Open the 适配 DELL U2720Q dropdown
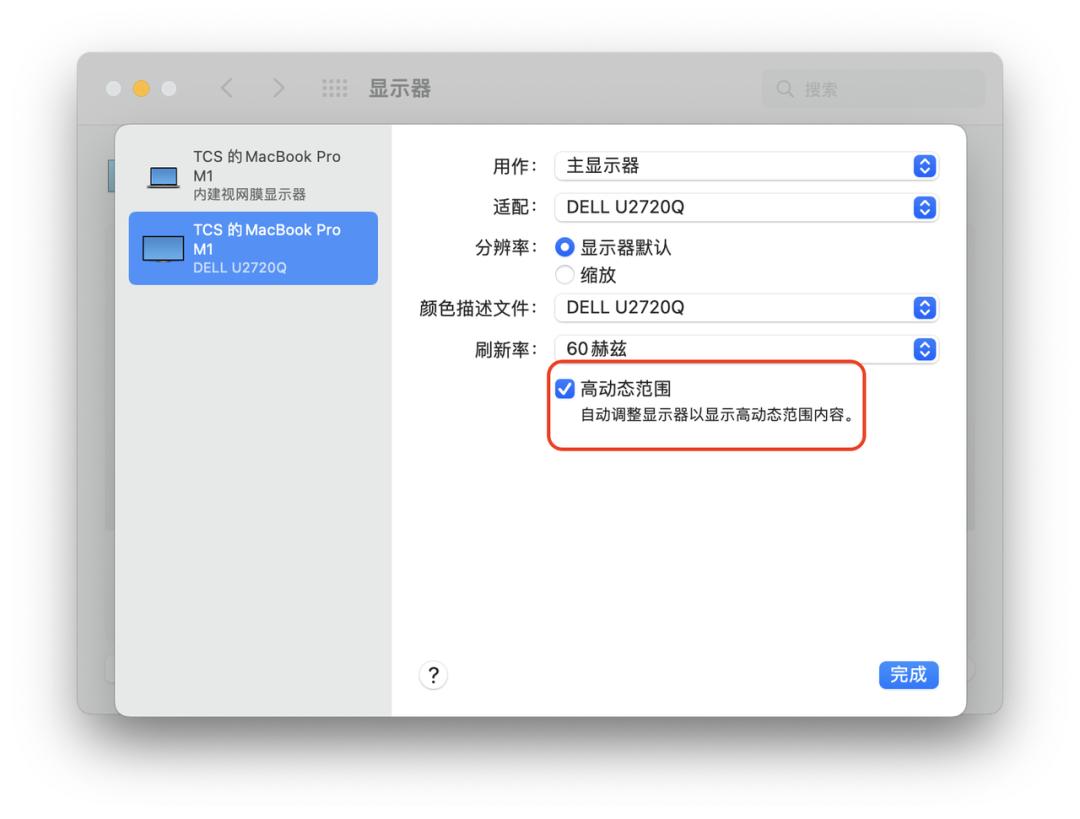 pyautogui.click(x=747, y=207)
